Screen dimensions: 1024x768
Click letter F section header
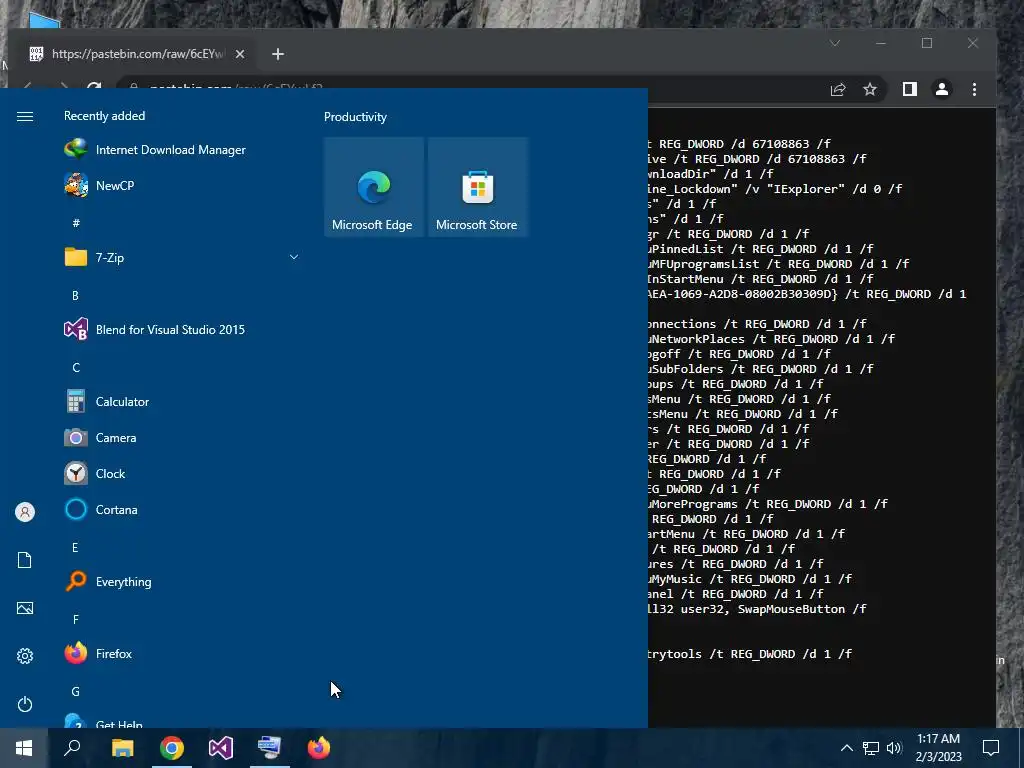point(76,619)
